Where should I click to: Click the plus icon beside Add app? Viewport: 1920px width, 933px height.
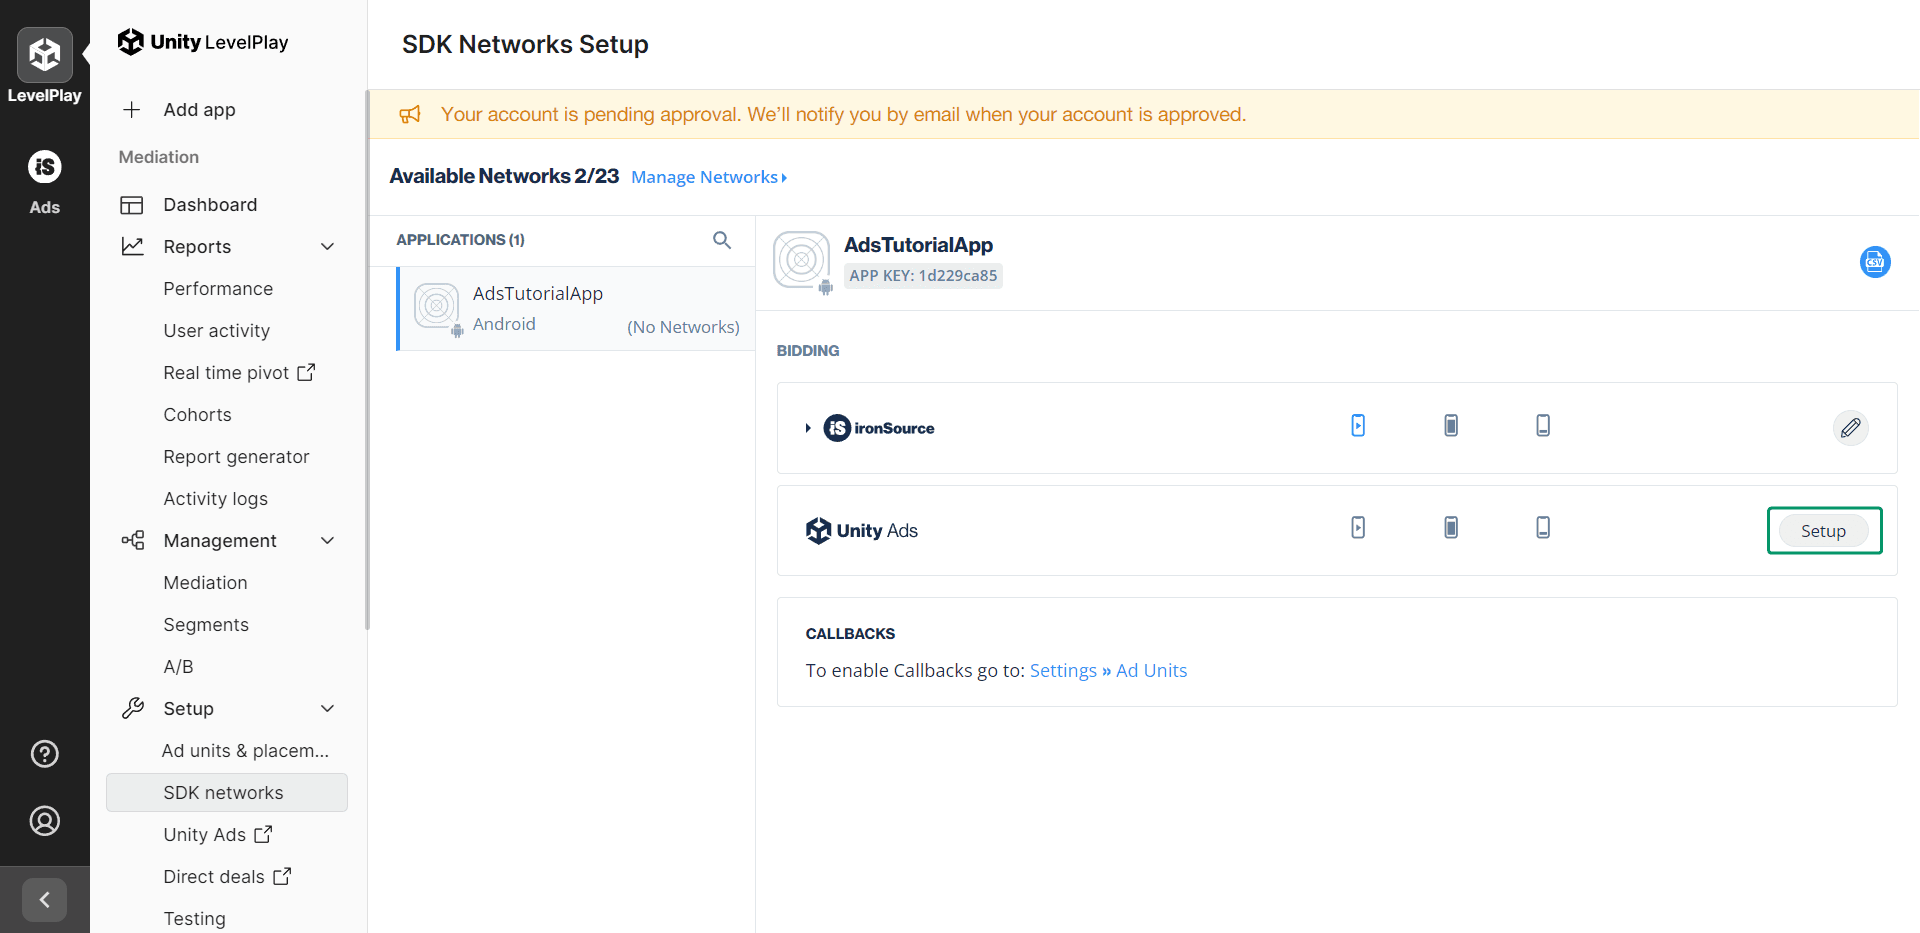point(132,110)
